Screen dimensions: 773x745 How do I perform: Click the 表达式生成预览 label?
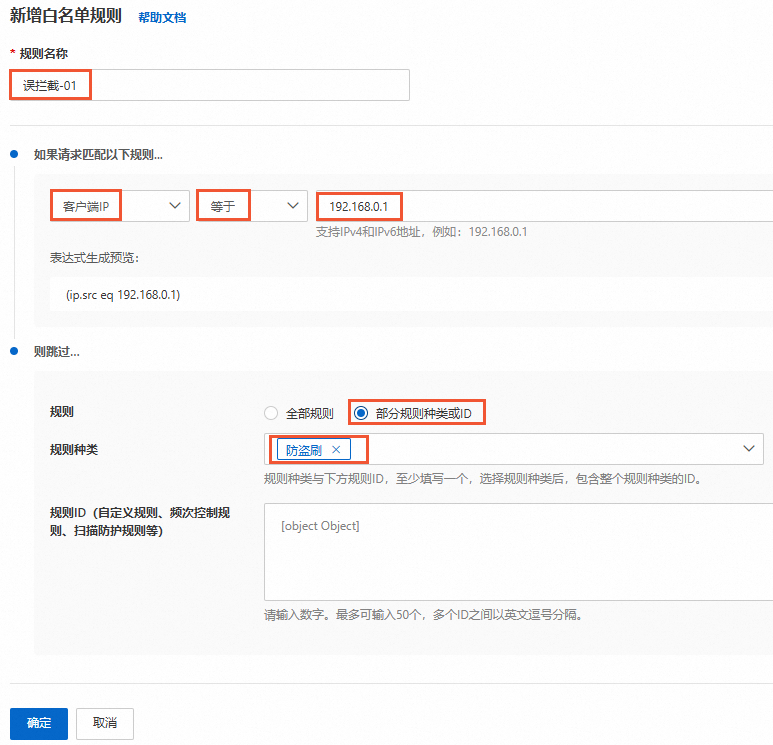pos(95,258)
